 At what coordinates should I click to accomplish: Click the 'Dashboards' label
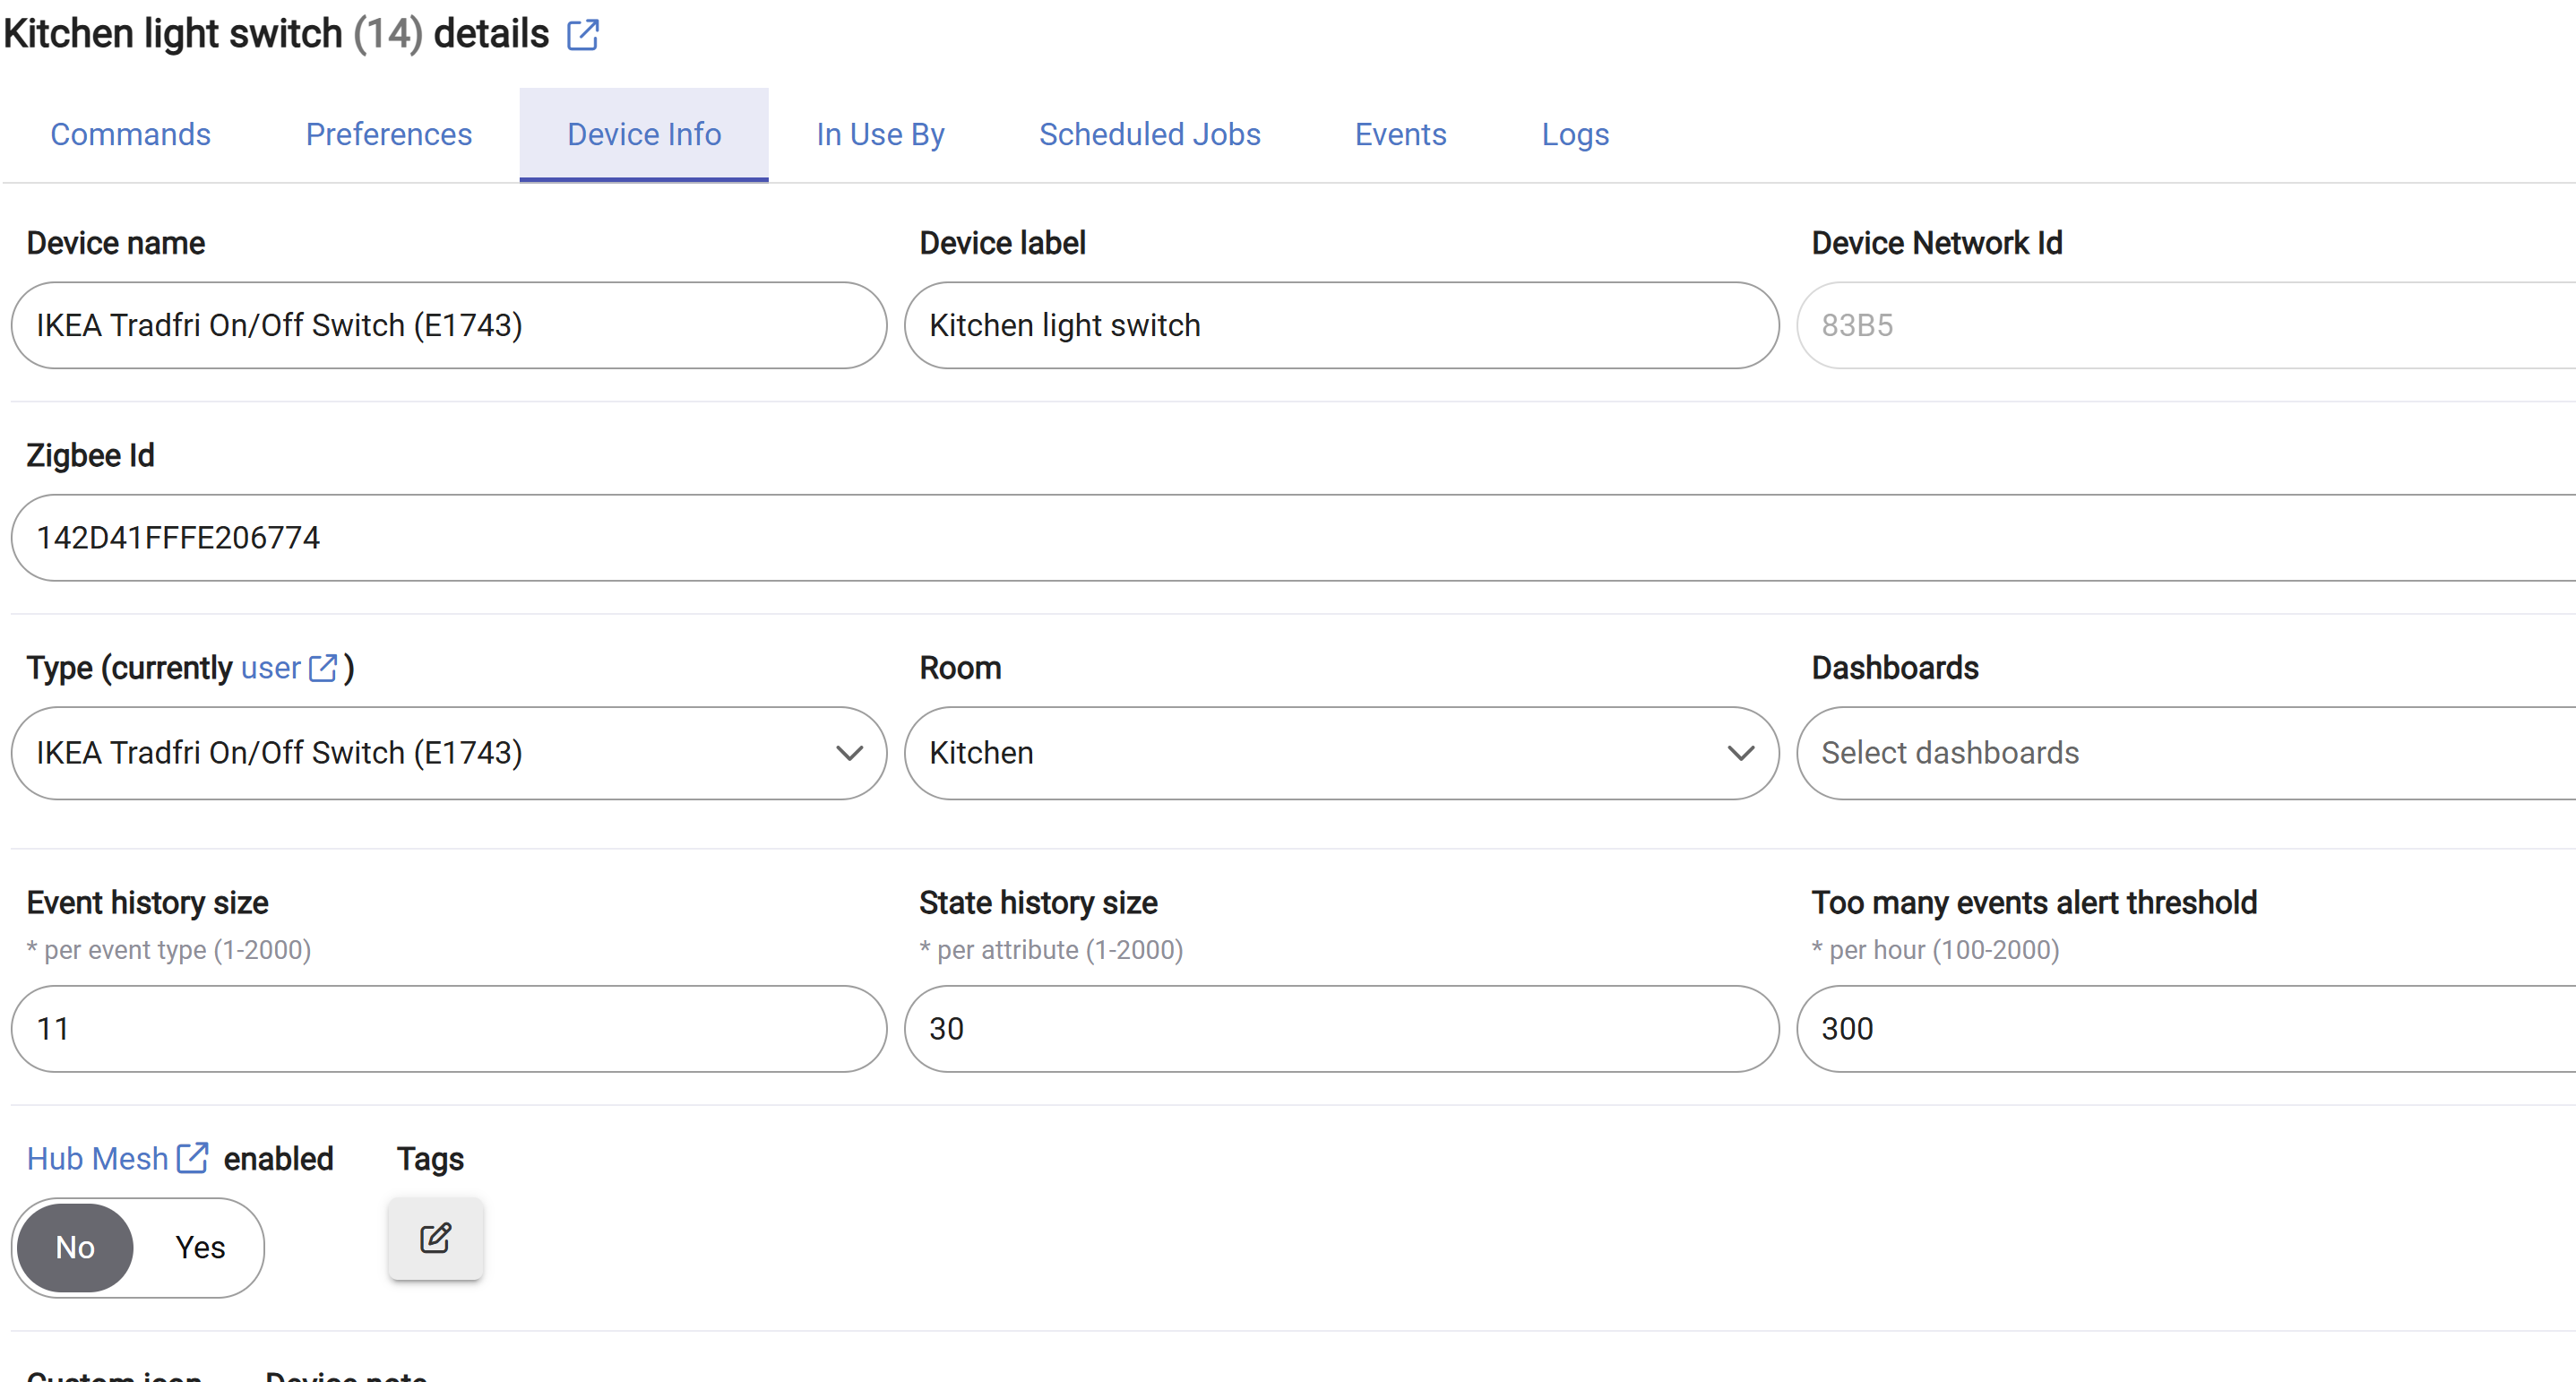[x=1895, y=668]
